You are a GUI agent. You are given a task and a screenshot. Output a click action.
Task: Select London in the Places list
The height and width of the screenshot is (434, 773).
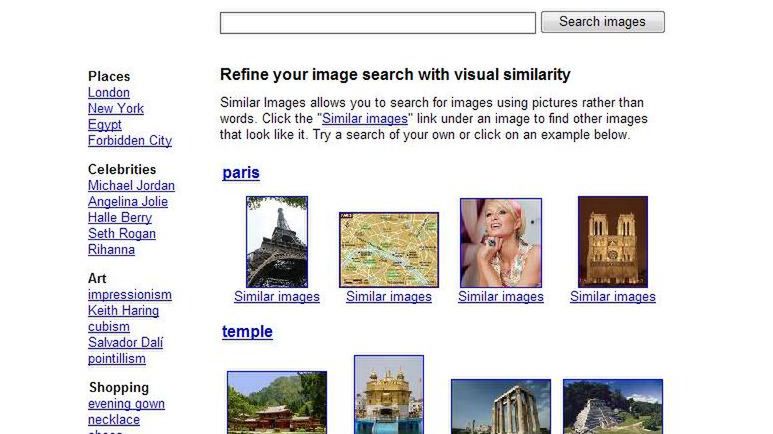pos(109,93)
